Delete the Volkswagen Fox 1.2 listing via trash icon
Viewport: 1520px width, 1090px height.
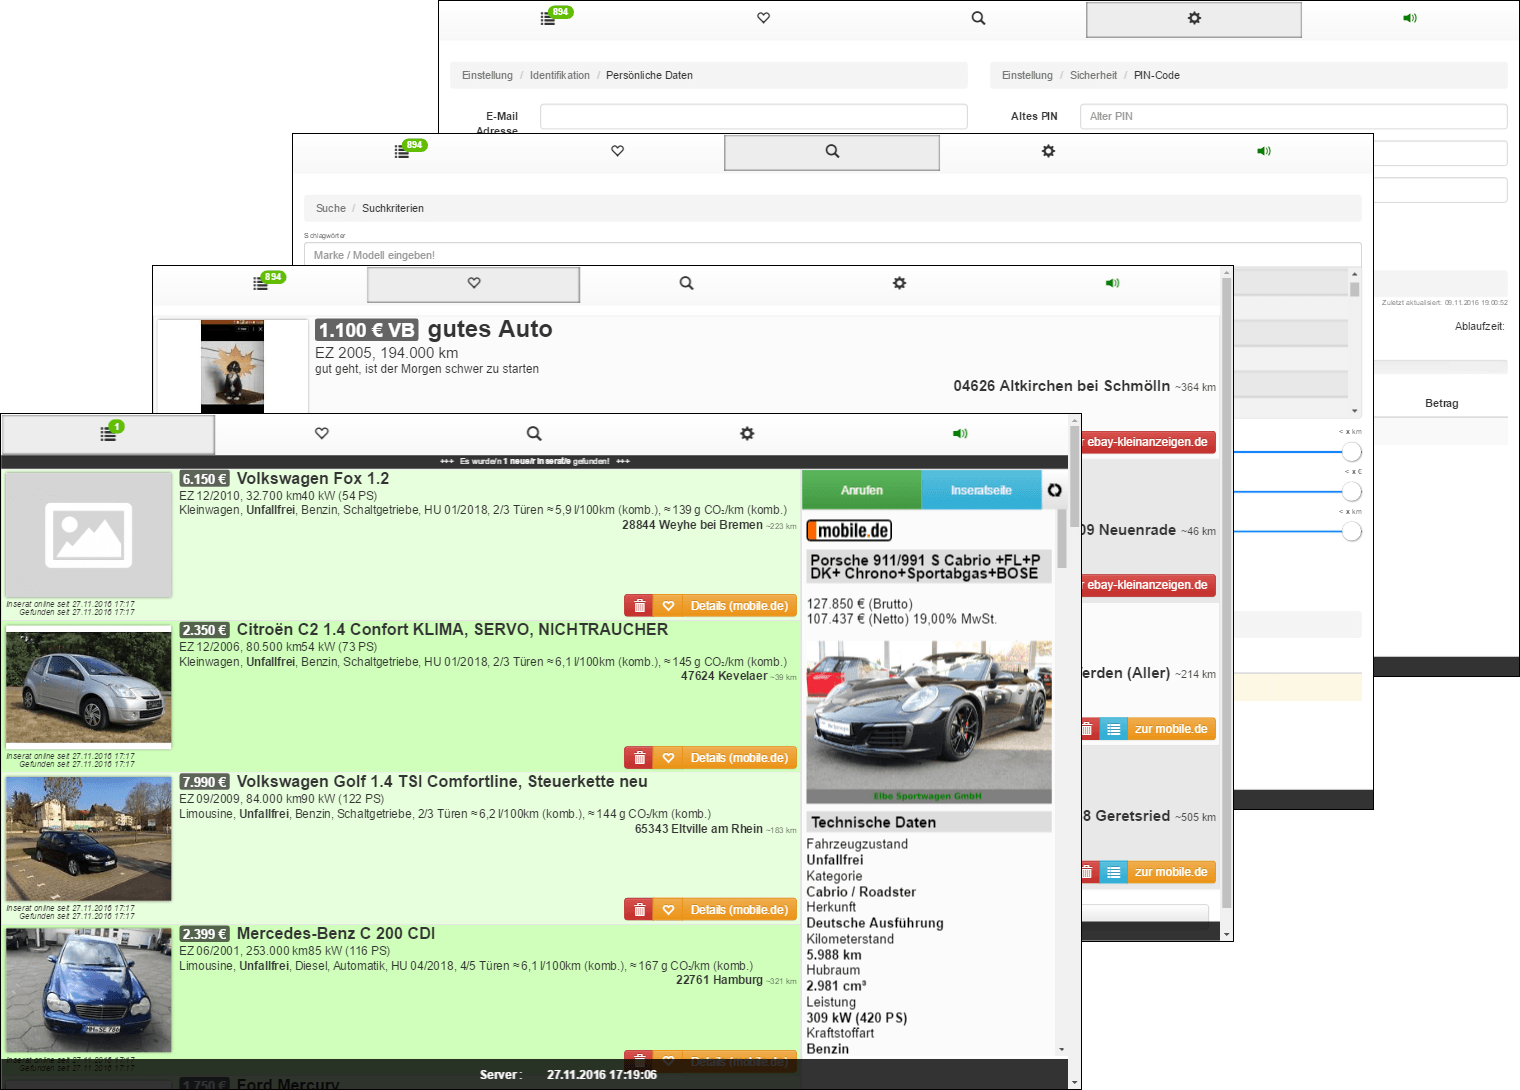pos(639,606)
